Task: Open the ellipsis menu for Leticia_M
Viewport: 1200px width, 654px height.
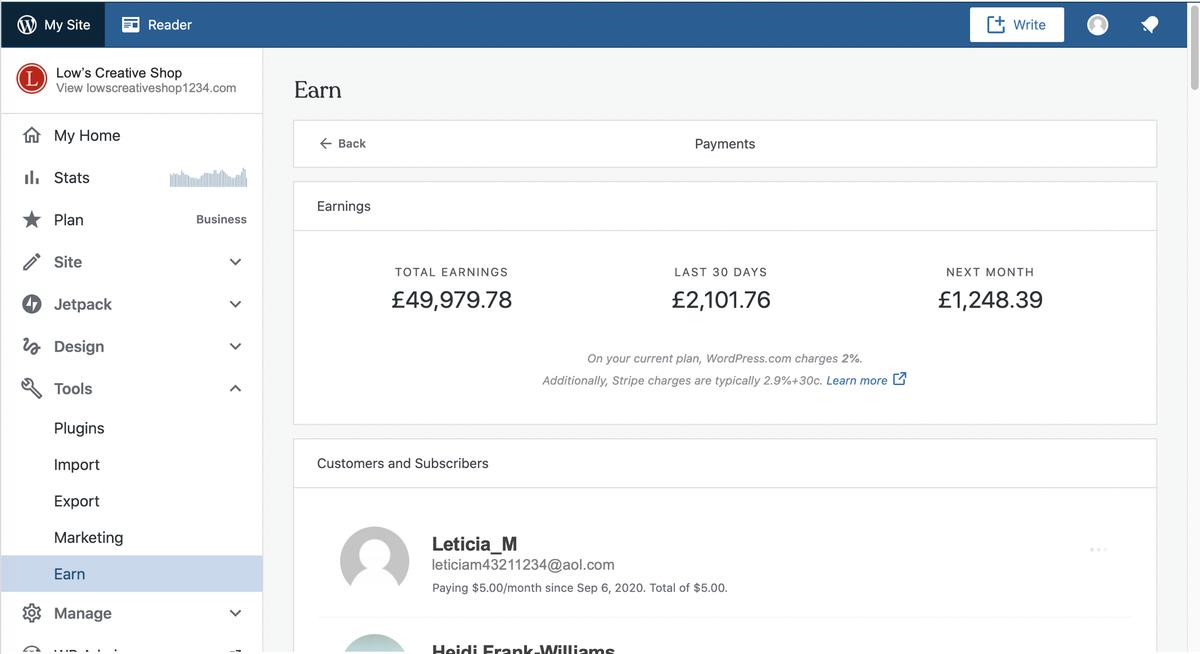Action: [x=1098, y=549]
